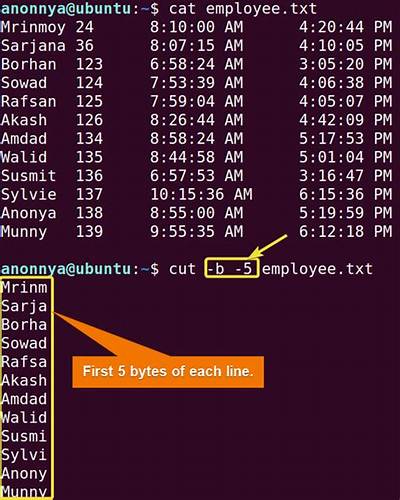Click output line 'Mrinm'
Screen dimensions: 400x500
(24, 288)
